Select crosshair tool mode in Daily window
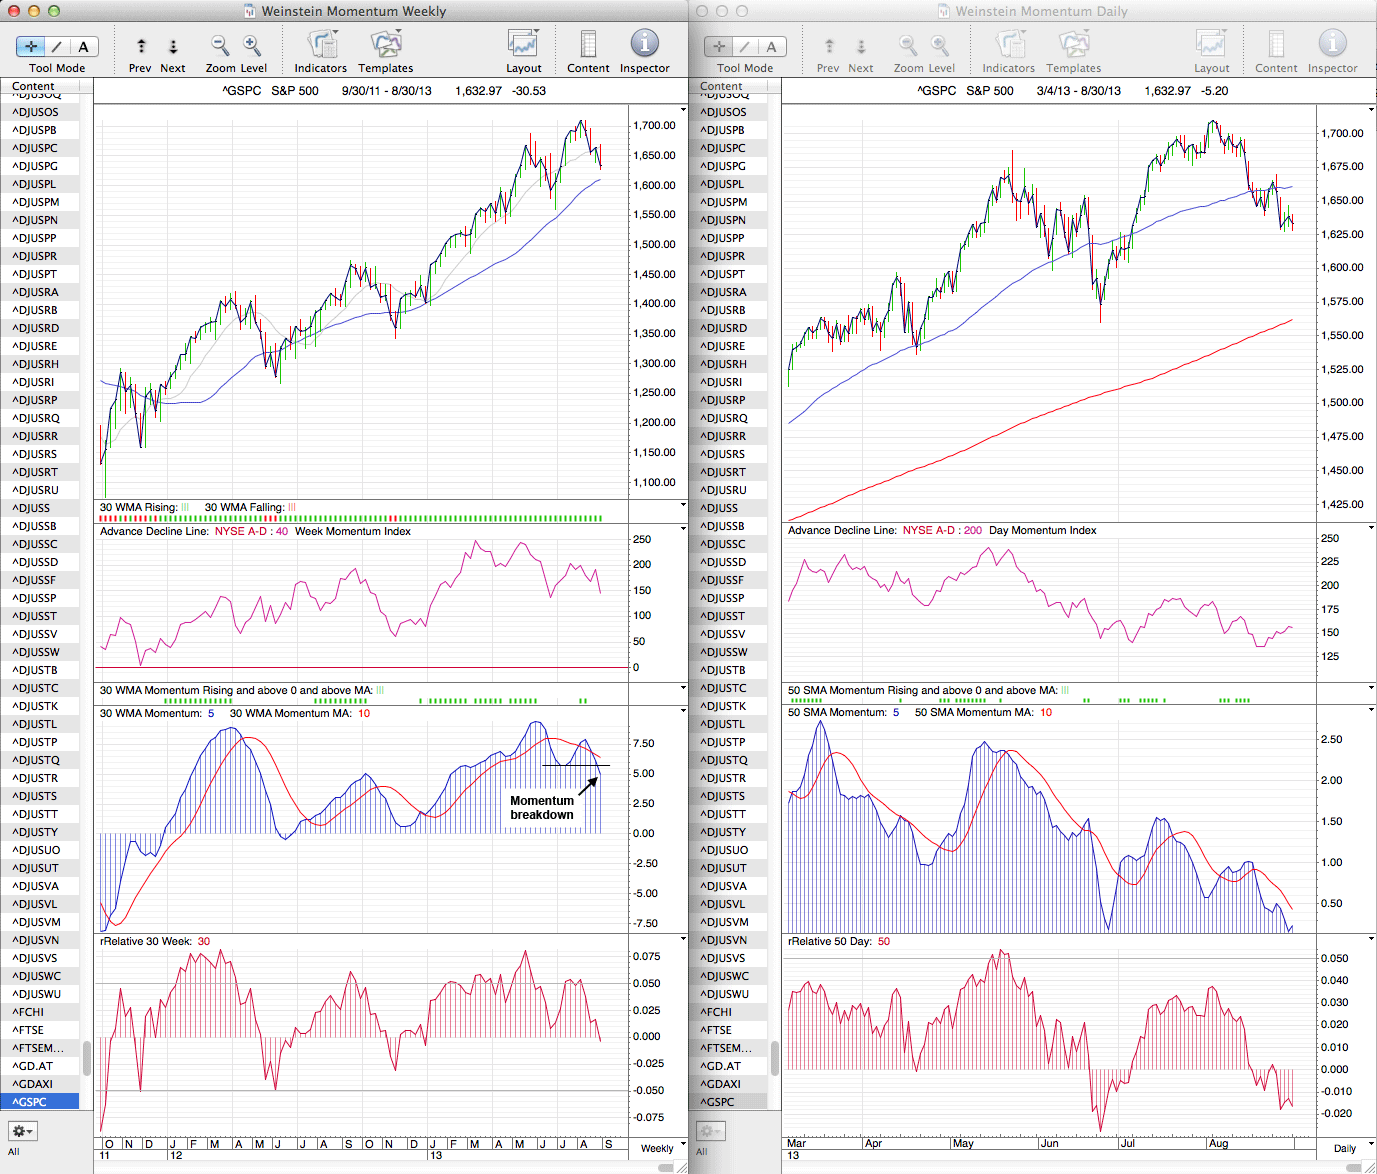This screenshot has height=1174, width=1377. coord(719,46)
